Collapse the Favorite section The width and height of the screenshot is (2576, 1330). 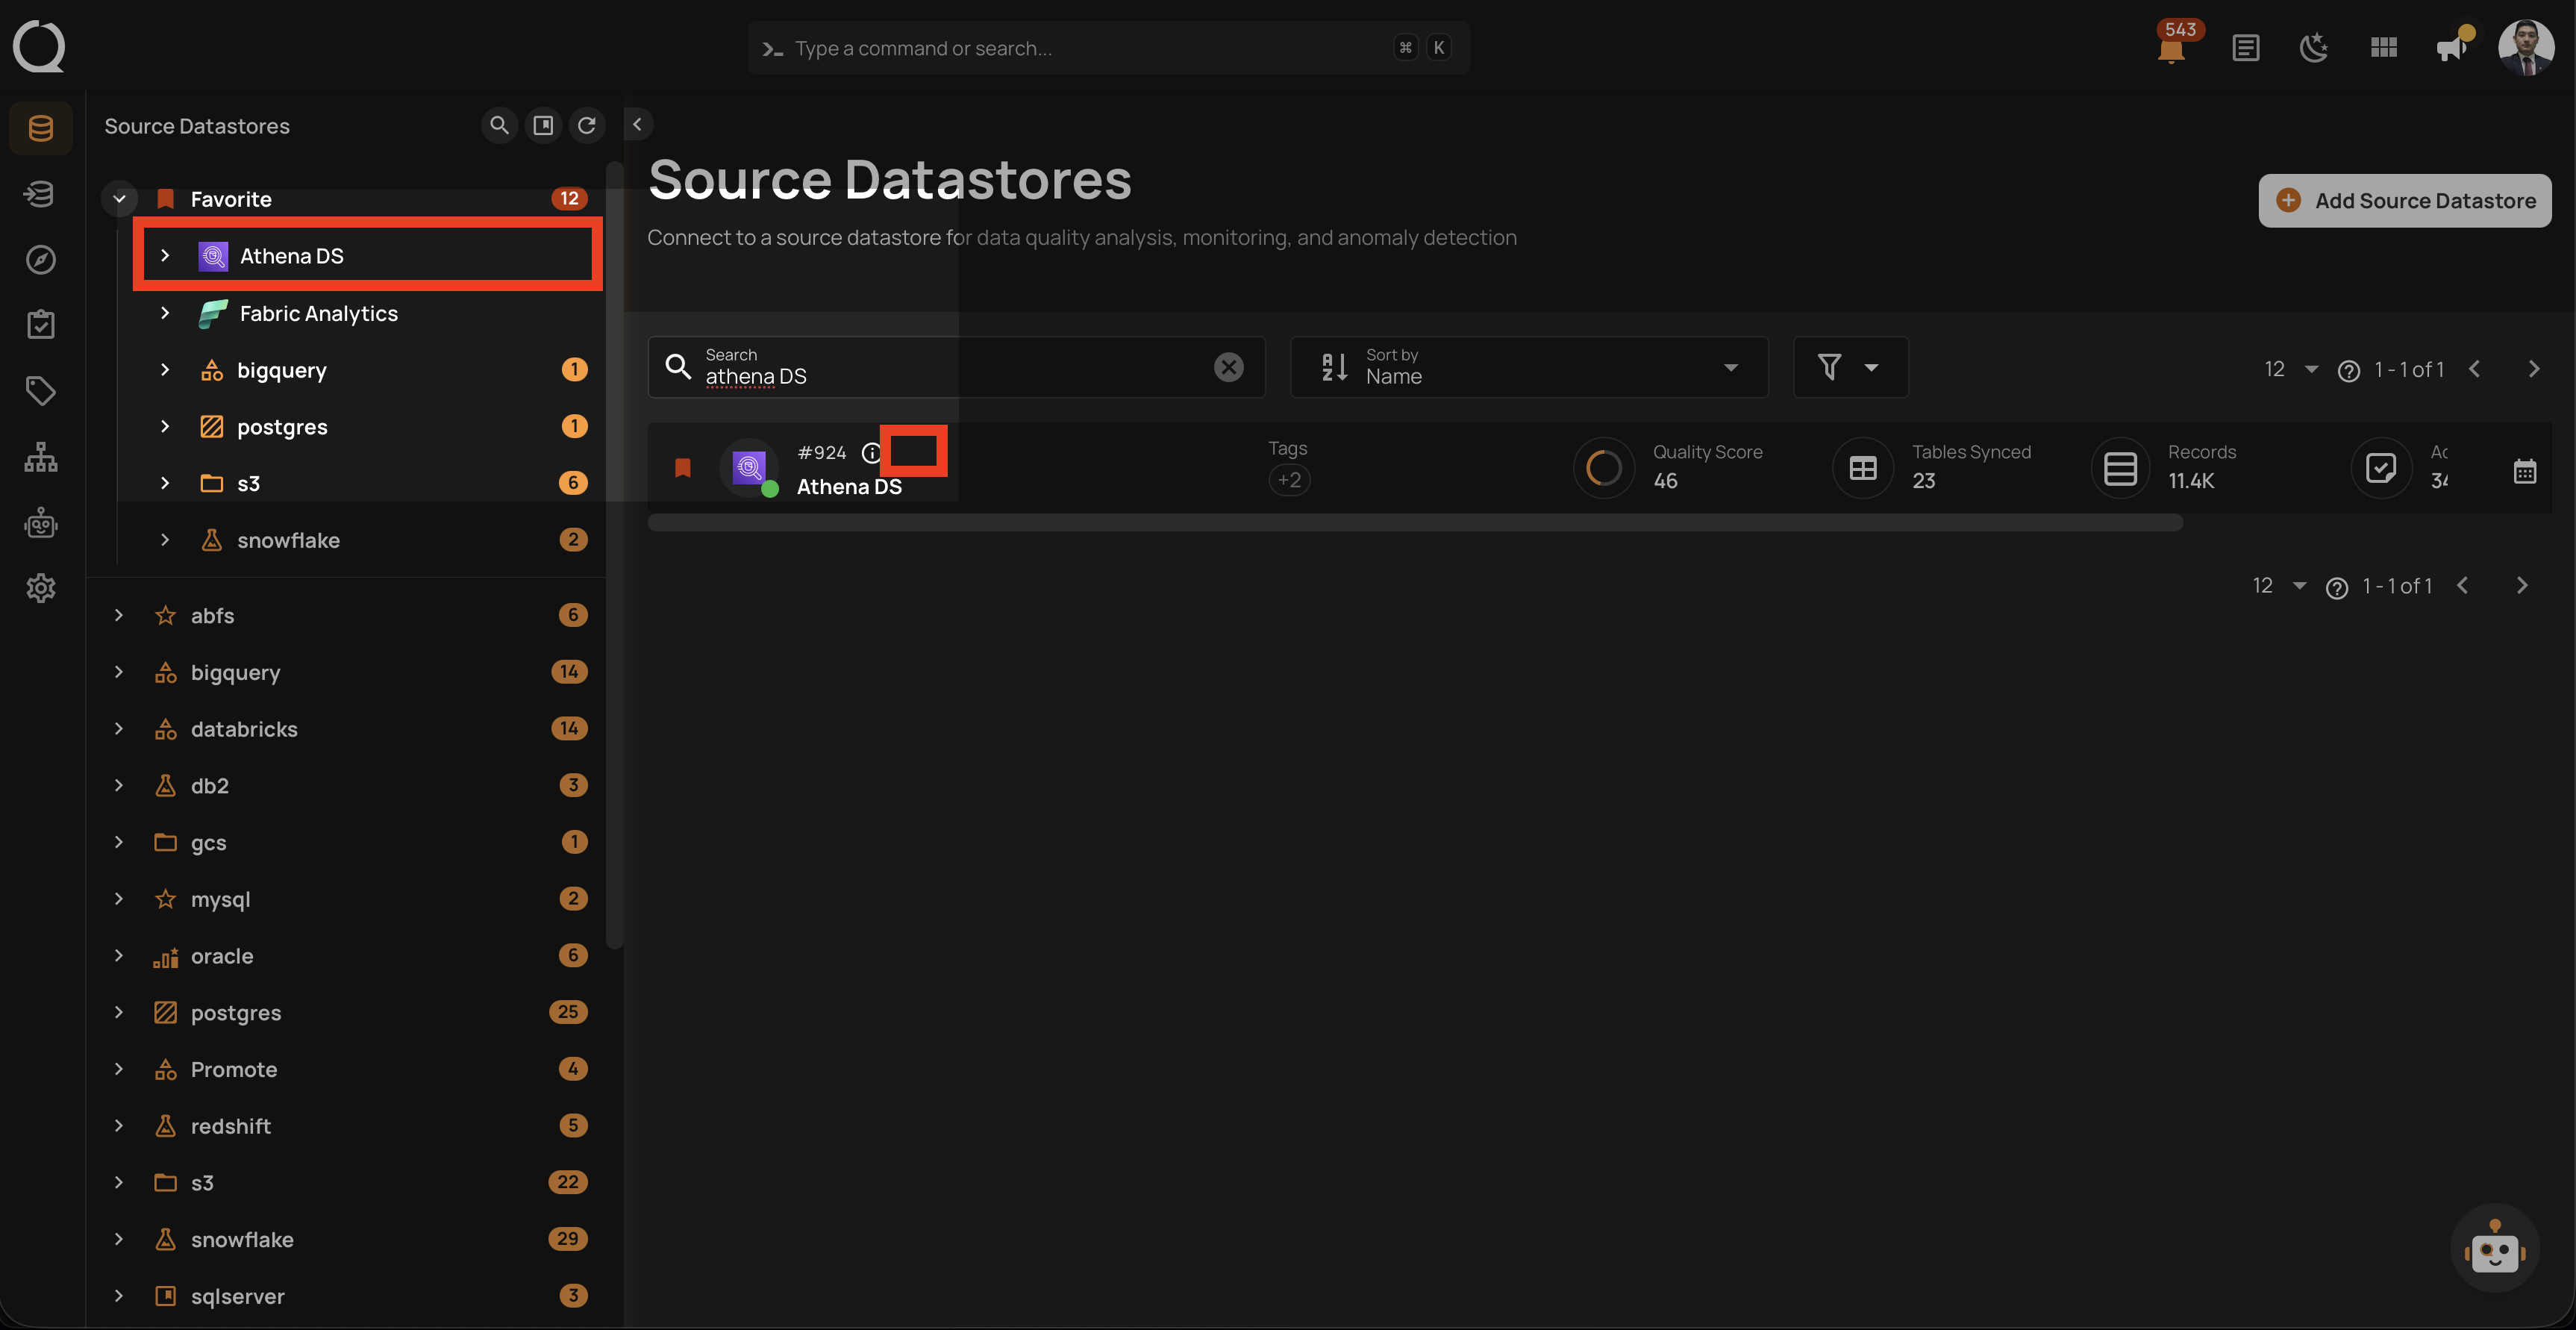coord(119,198)
